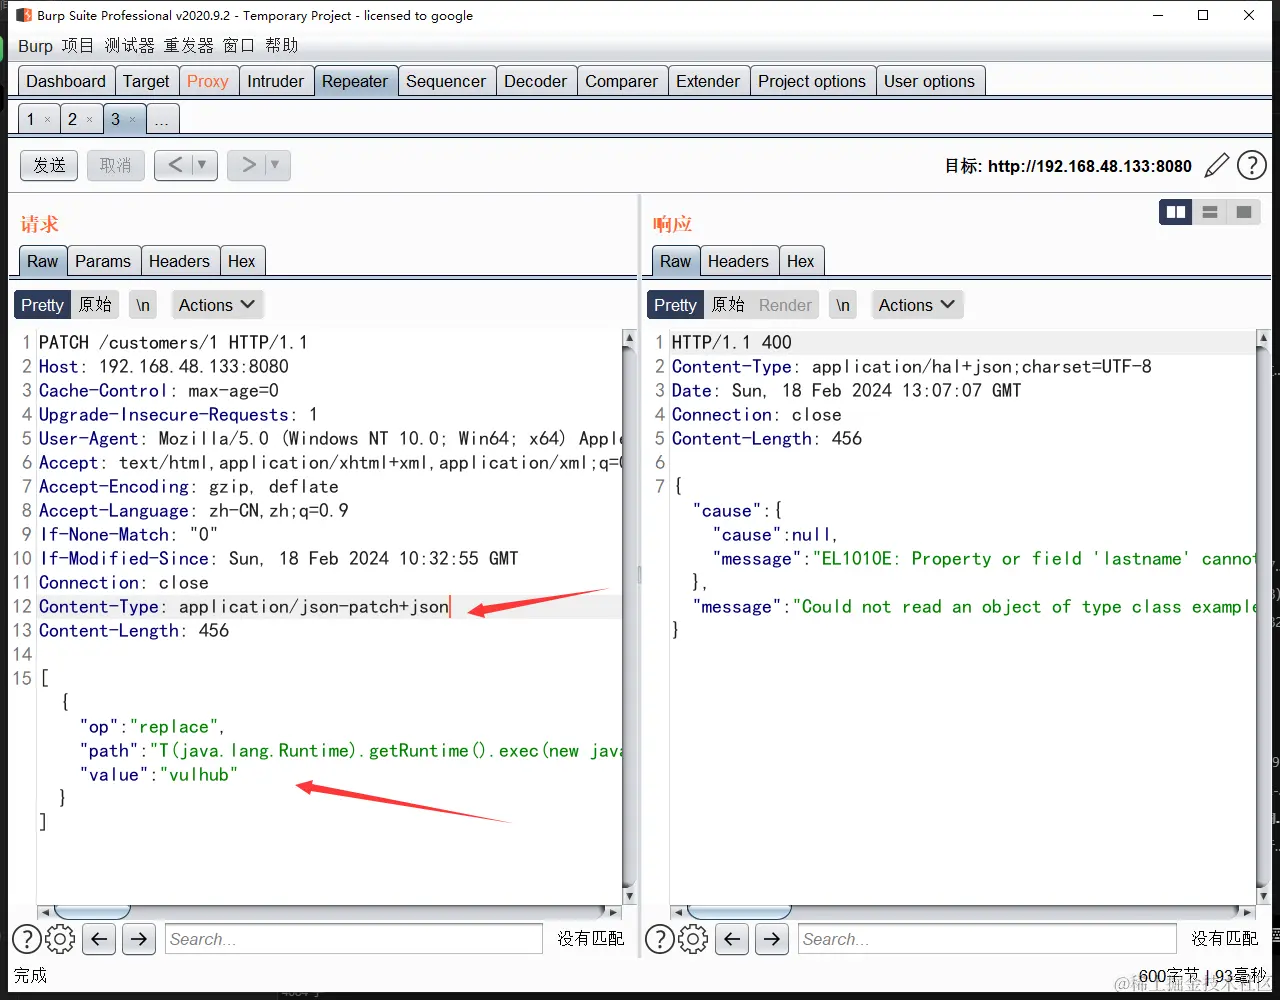Screen dimensions: 1280x1000
Task: Select Repeater sub-tab 2
Action: click(72, 120)
